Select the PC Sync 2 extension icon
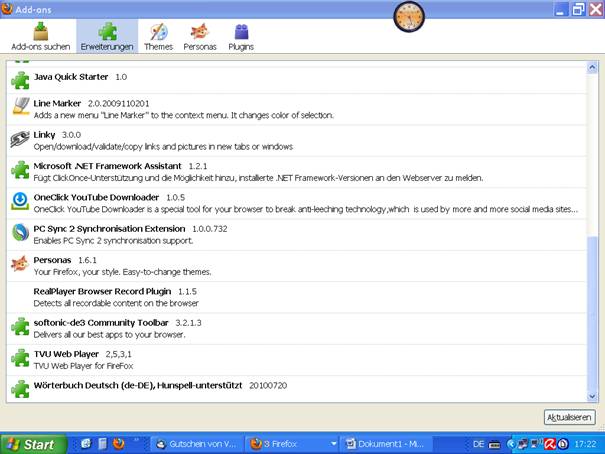This screenshot has width=605, height=454. pyautogui.click(x=20, y=233)
